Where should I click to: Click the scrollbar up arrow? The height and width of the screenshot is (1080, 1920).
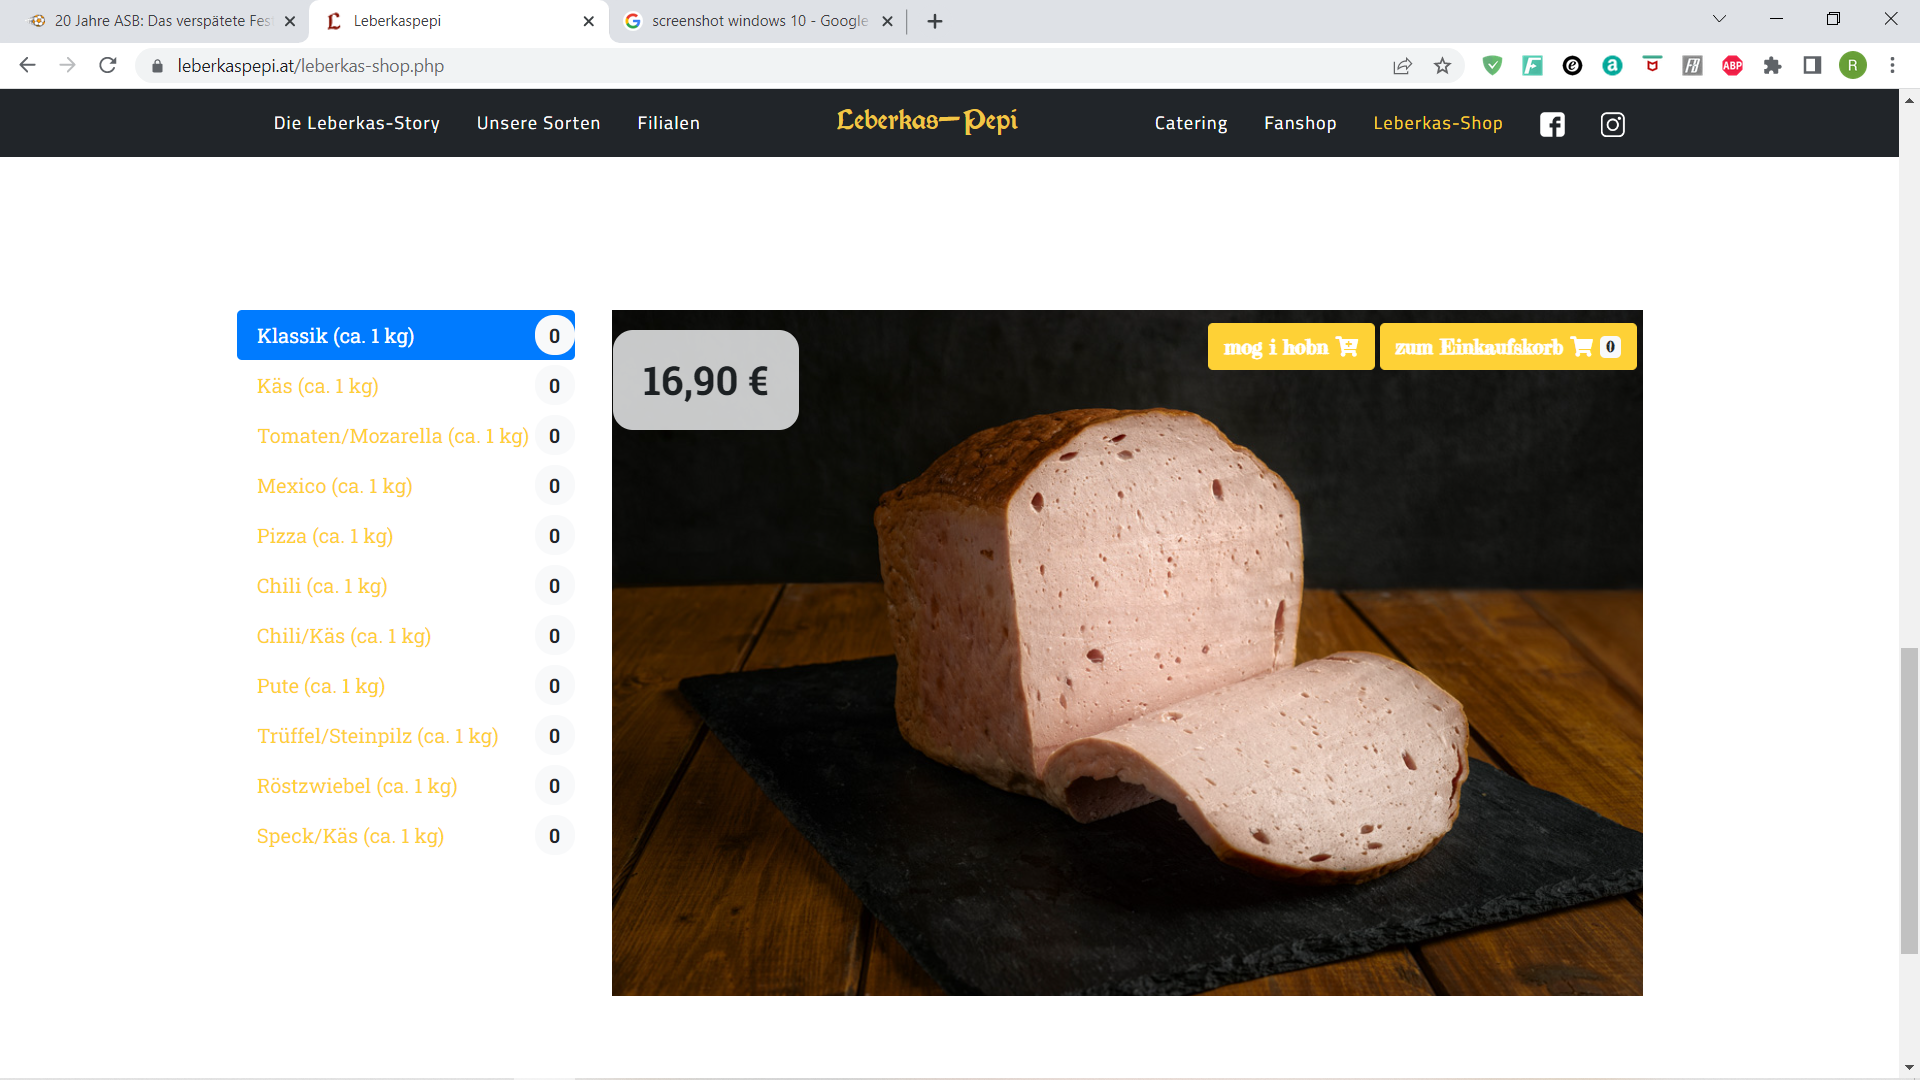(1909, 100)
